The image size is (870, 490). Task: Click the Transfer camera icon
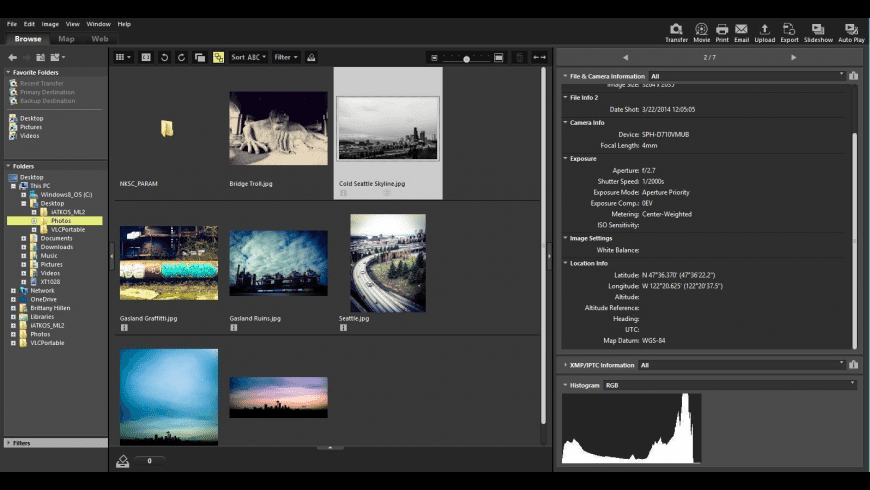click(676, 30)
